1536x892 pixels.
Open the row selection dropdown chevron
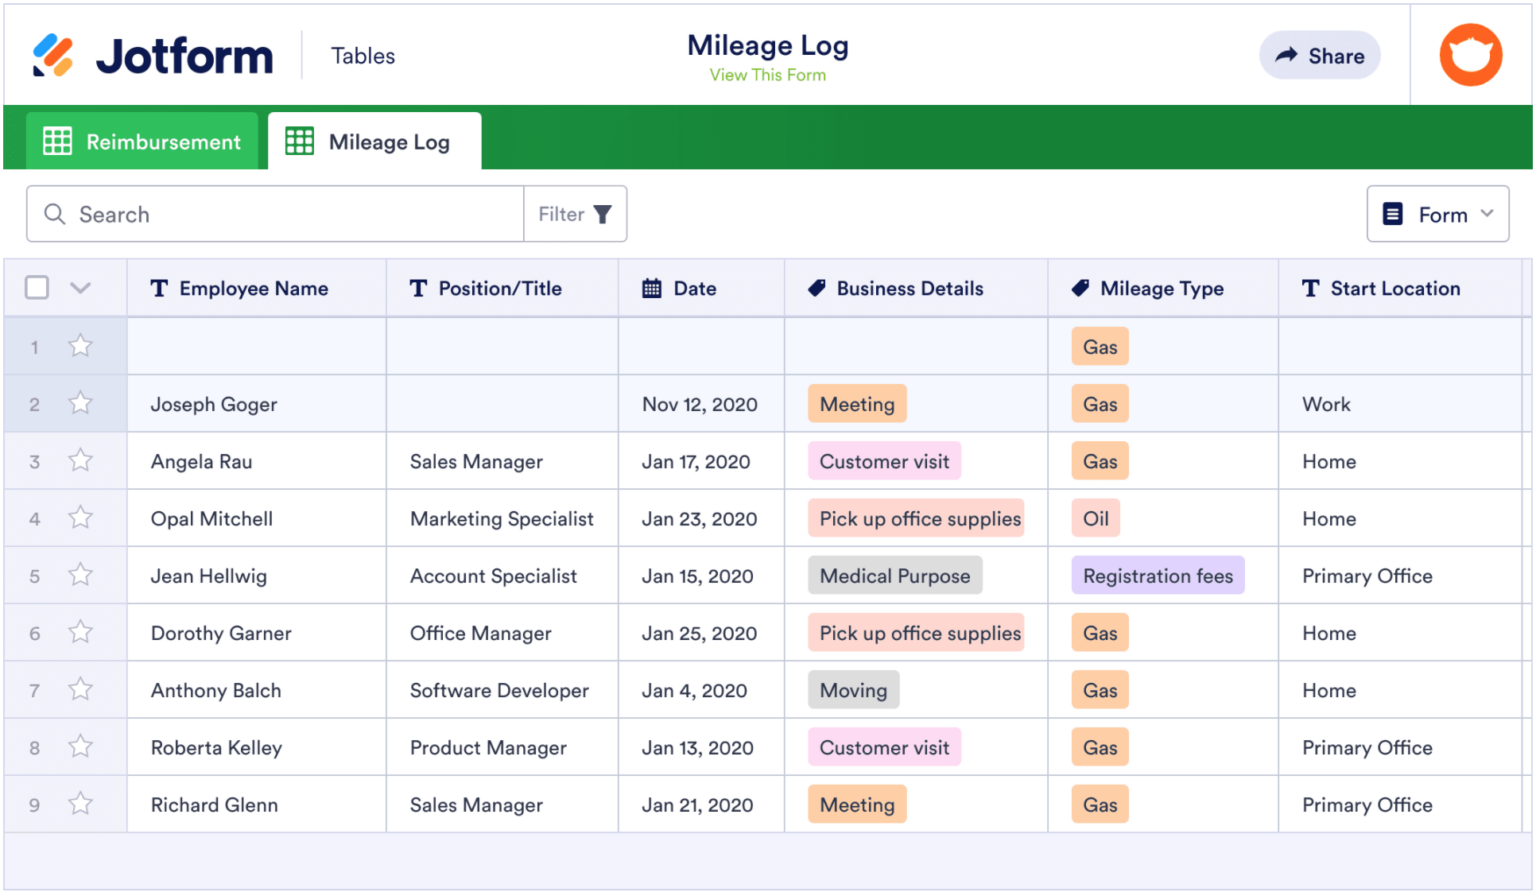80,287
